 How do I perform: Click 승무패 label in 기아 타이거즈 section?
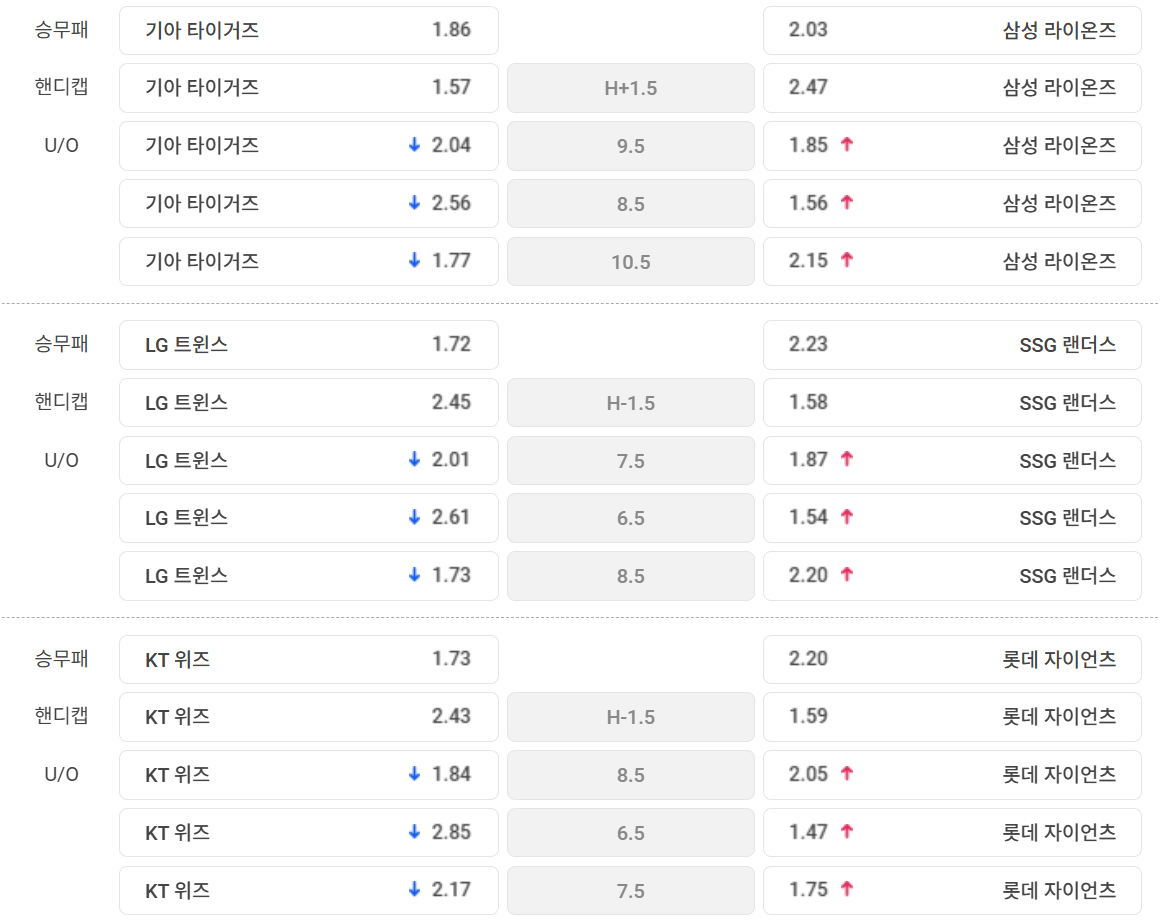61,30
